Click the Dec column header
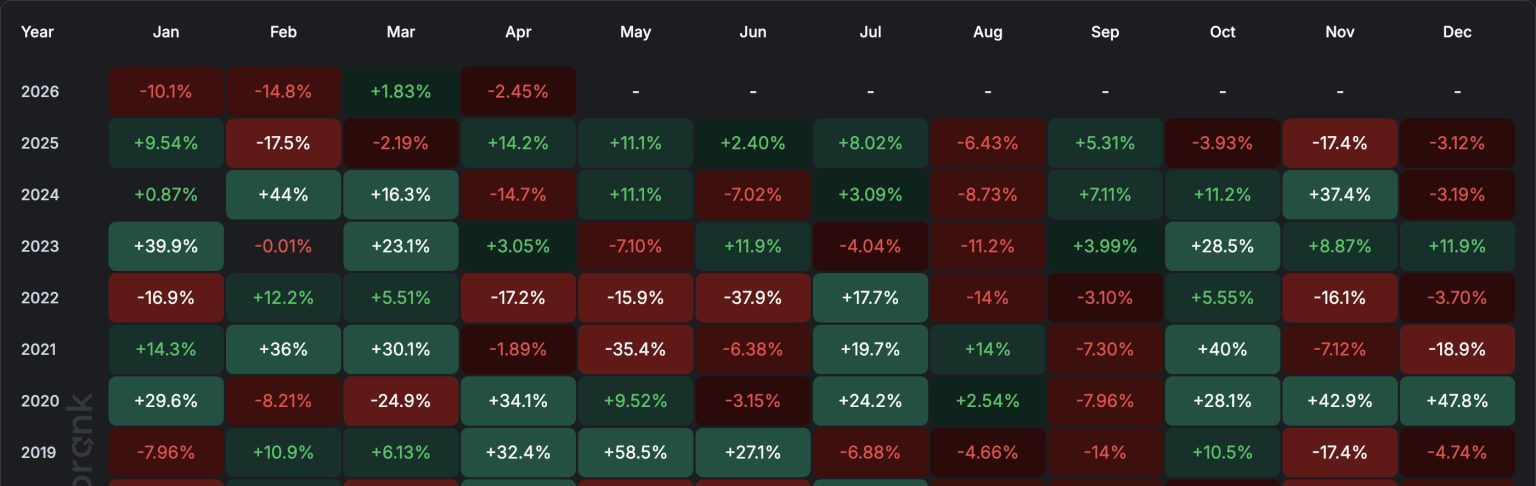The height and width of the screenshot is (486, 1536). pyautogui.click(x=1457, y=32)
